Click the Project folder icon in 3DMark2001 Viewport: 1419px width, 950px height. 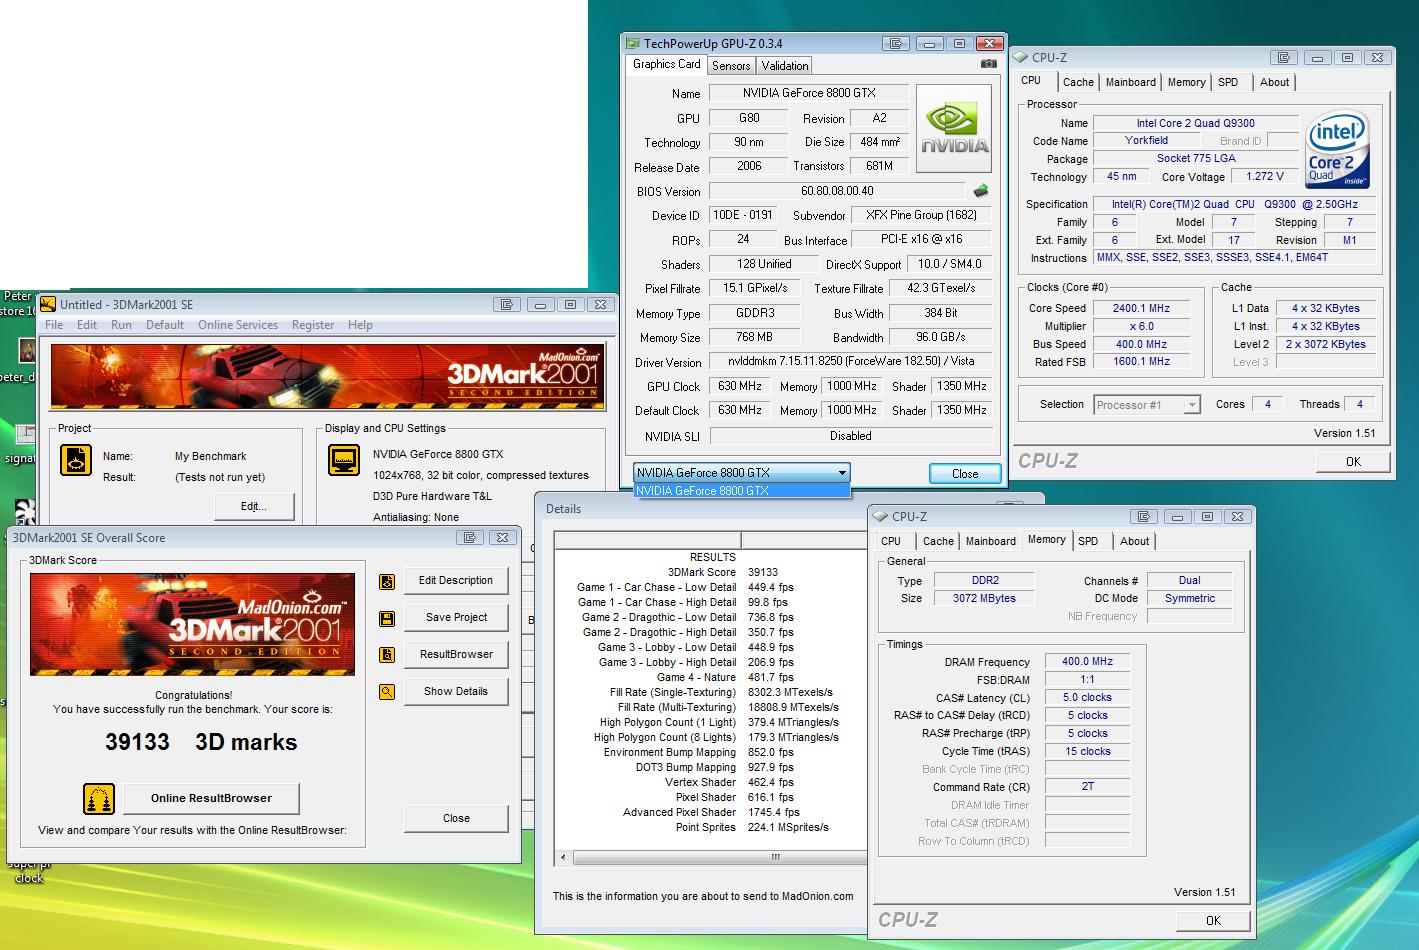(x=76, y=459)
